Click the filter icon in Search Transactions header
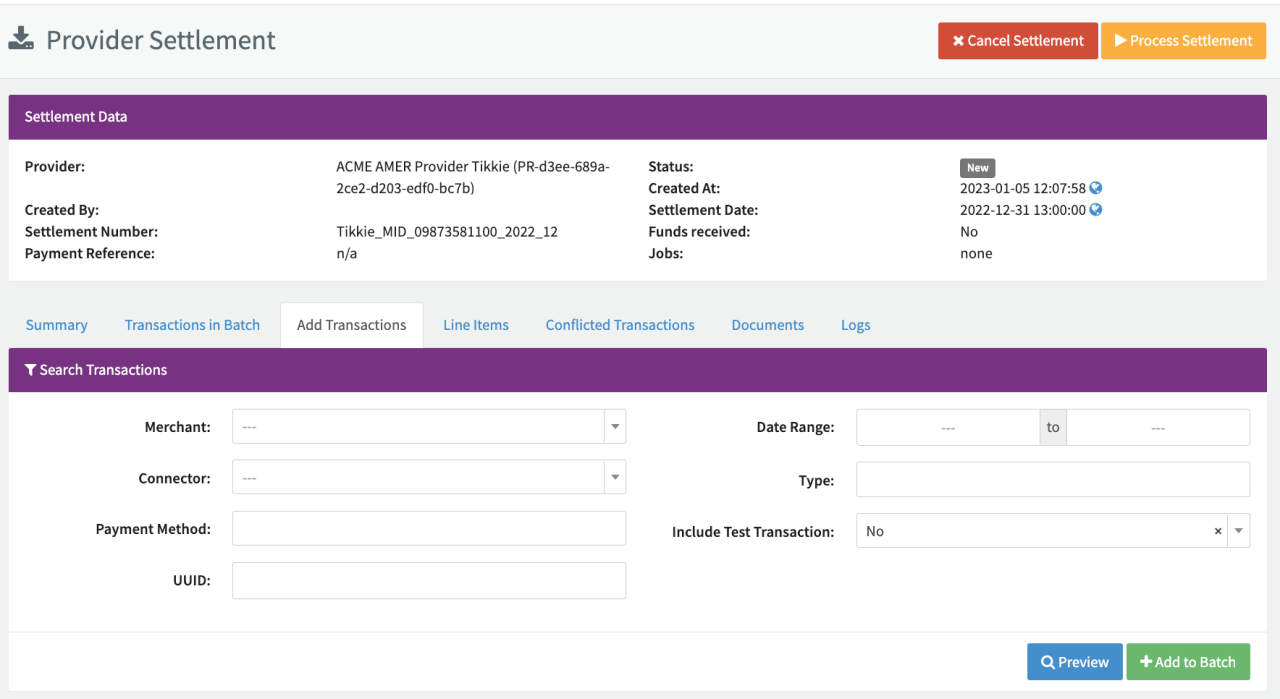 pyautogui.click(x=30, y=370)
